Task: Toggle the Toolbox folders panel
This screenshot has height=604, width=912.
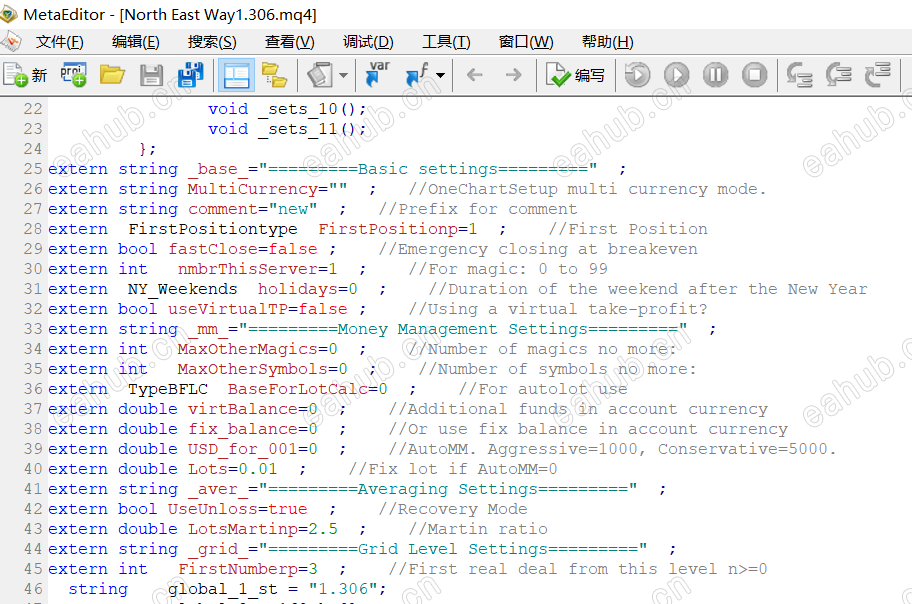Action: pos(275,75)
